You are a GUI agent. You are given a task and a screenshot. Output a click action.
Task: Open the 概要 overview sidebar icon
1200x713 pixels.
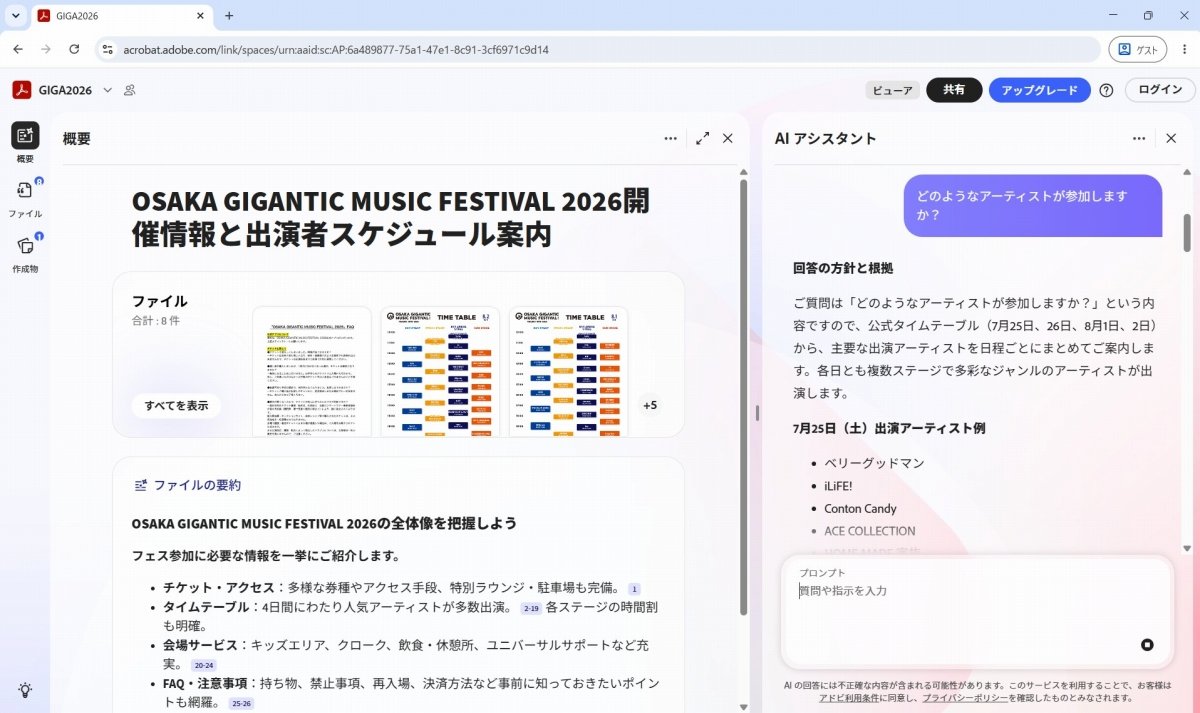click(25, 136)
